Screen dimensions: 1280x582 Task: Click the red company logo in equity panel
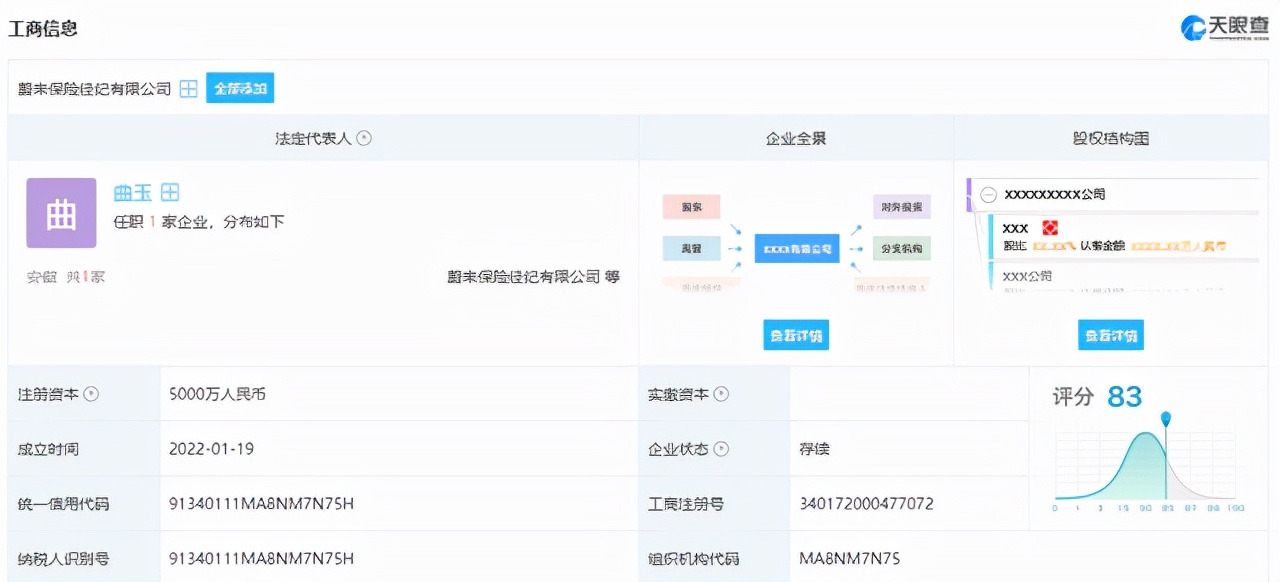pyautogui.click(x=1050, y=228)
